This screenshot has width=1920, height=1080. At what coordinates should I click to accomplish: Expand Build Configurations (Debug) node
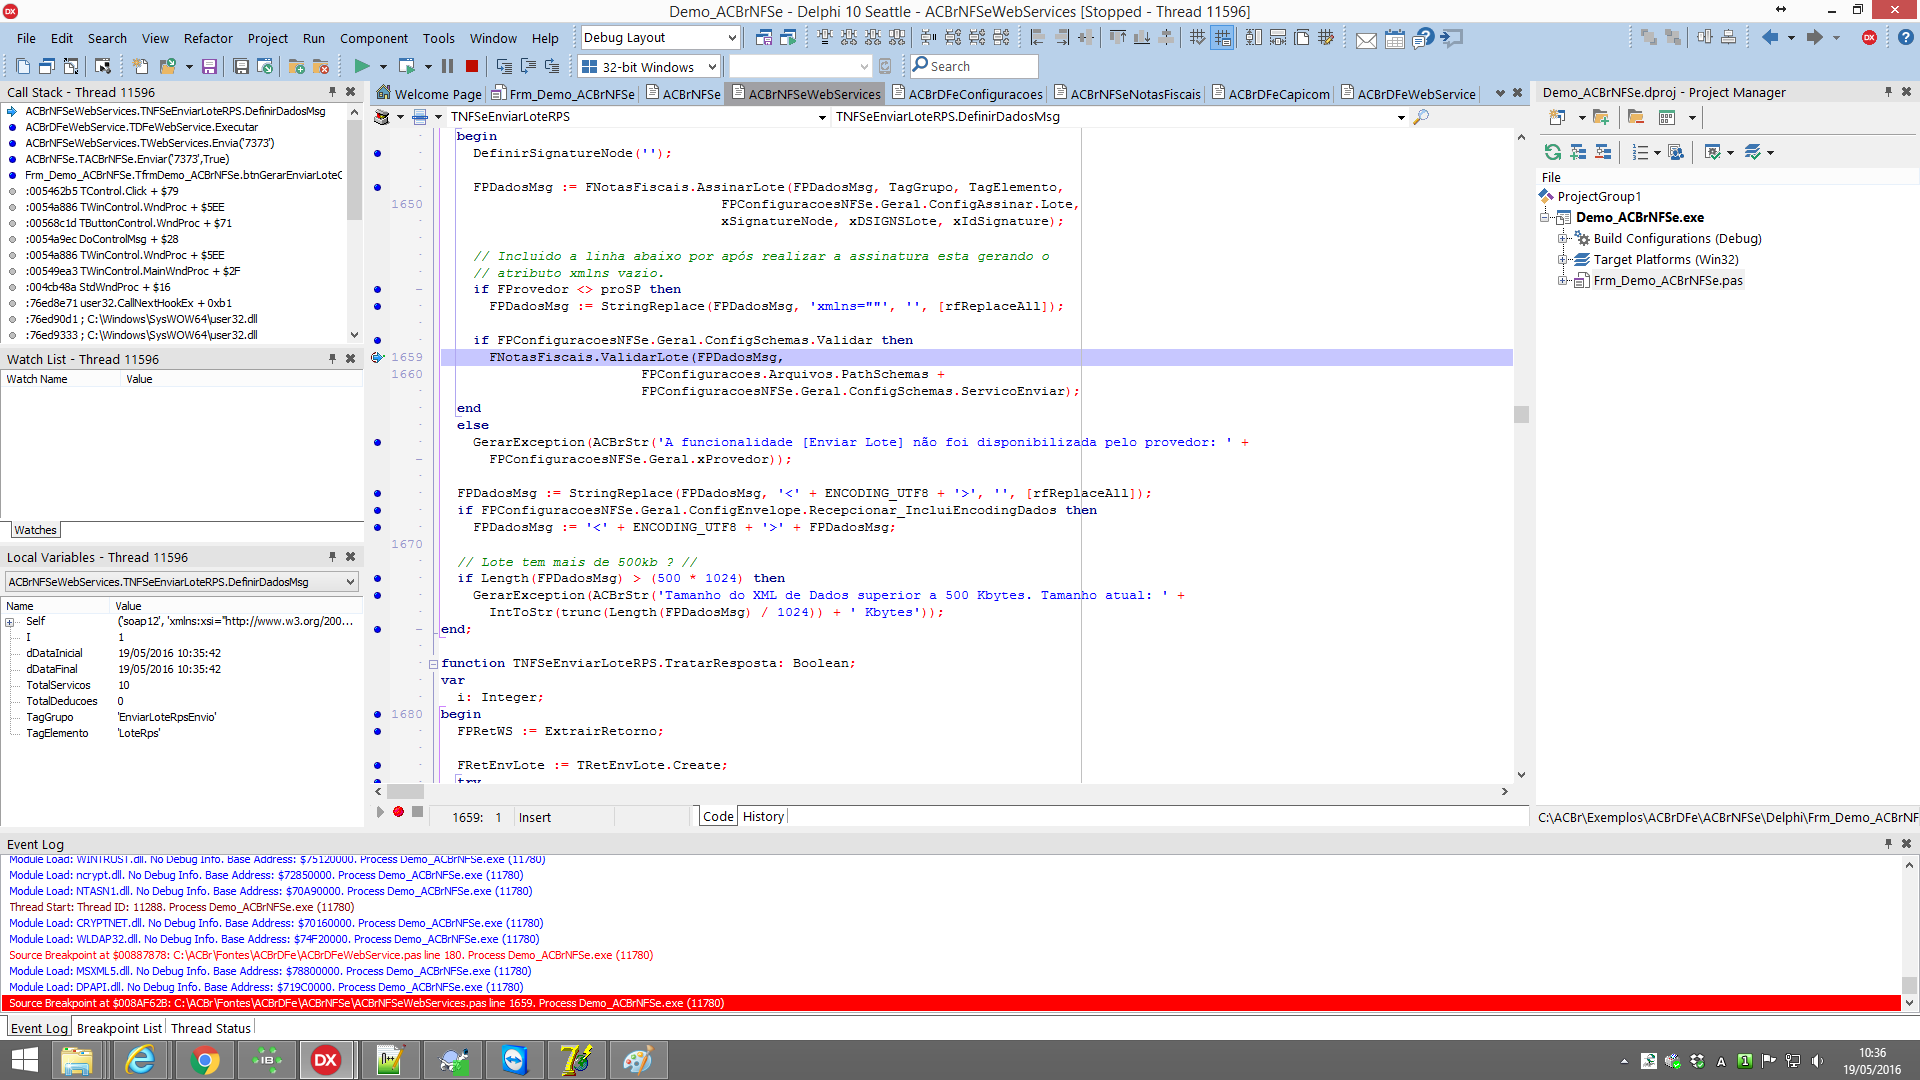coord(1562,238)
